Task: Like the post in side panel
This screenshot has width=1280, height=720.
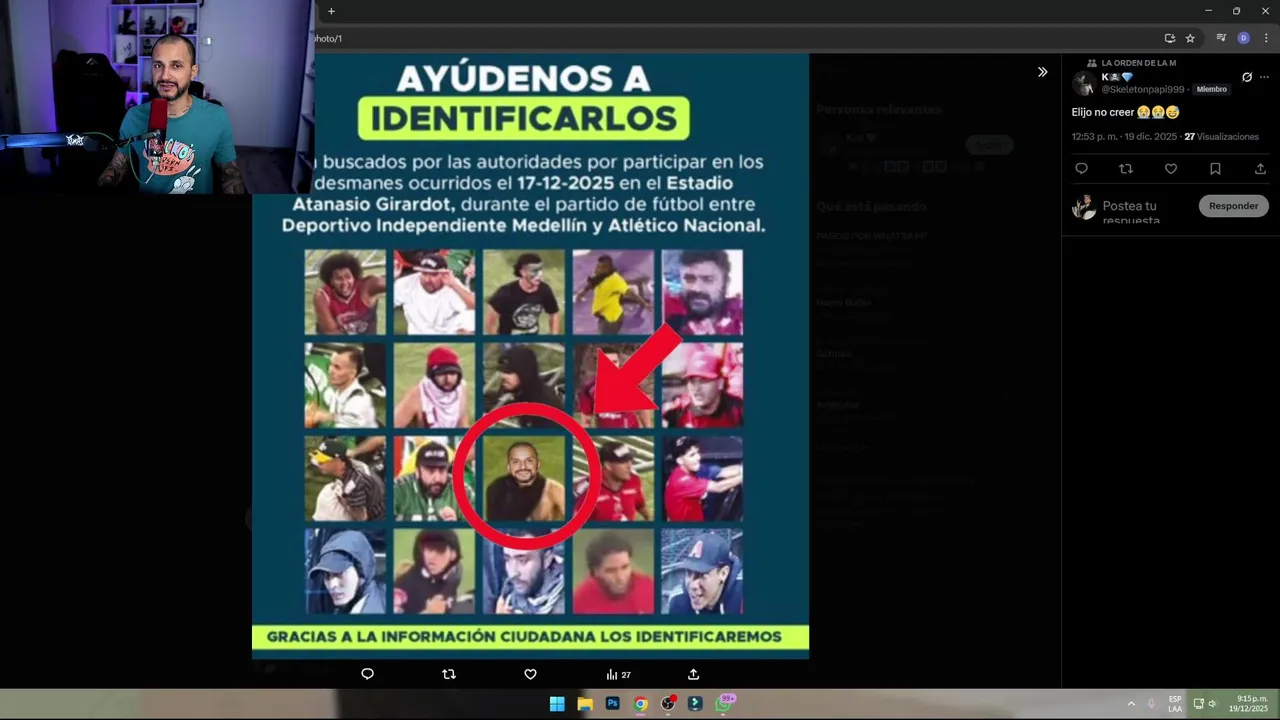Action: [x=1170, y=169]
